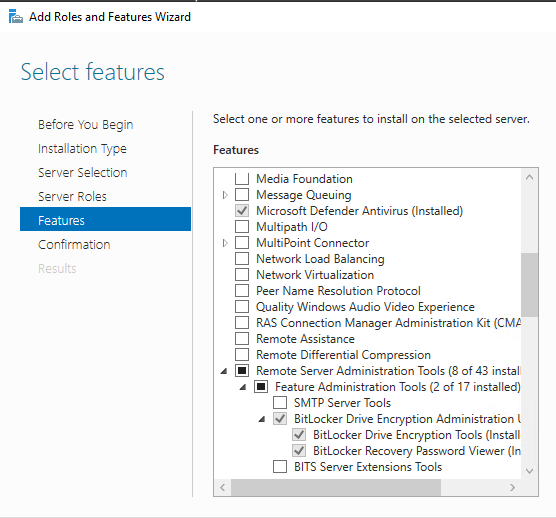Click the features list scroll-up arrow
The image size is (556, 518).
click(x=529, y=177)
